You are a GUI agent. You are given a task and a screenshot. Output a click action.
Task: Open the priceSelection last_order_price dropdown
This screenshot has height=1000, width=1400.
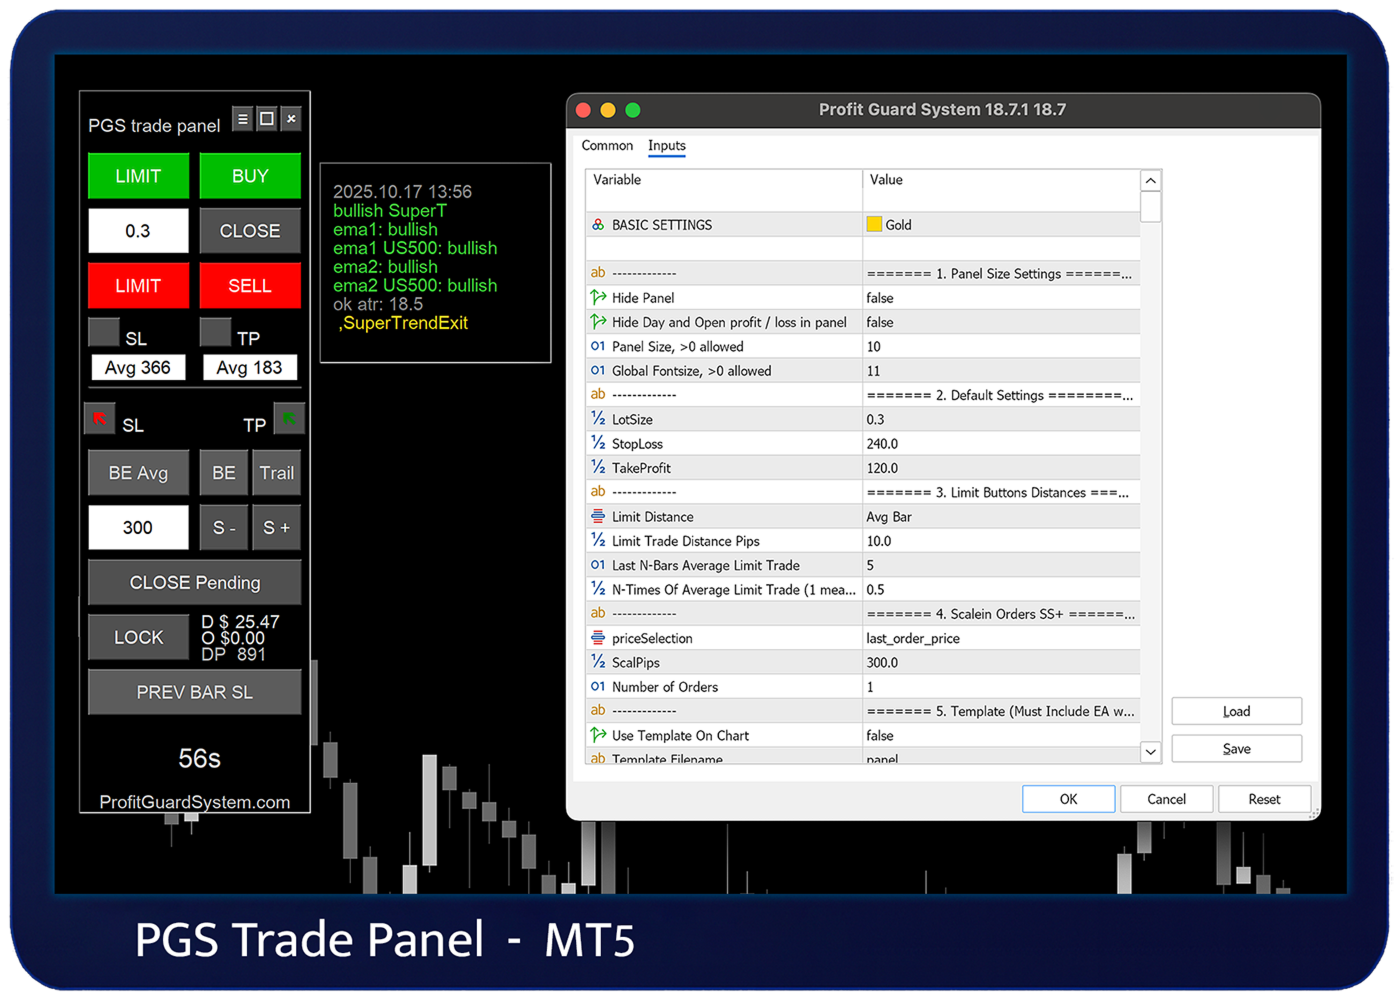(x=1001, y=638)
